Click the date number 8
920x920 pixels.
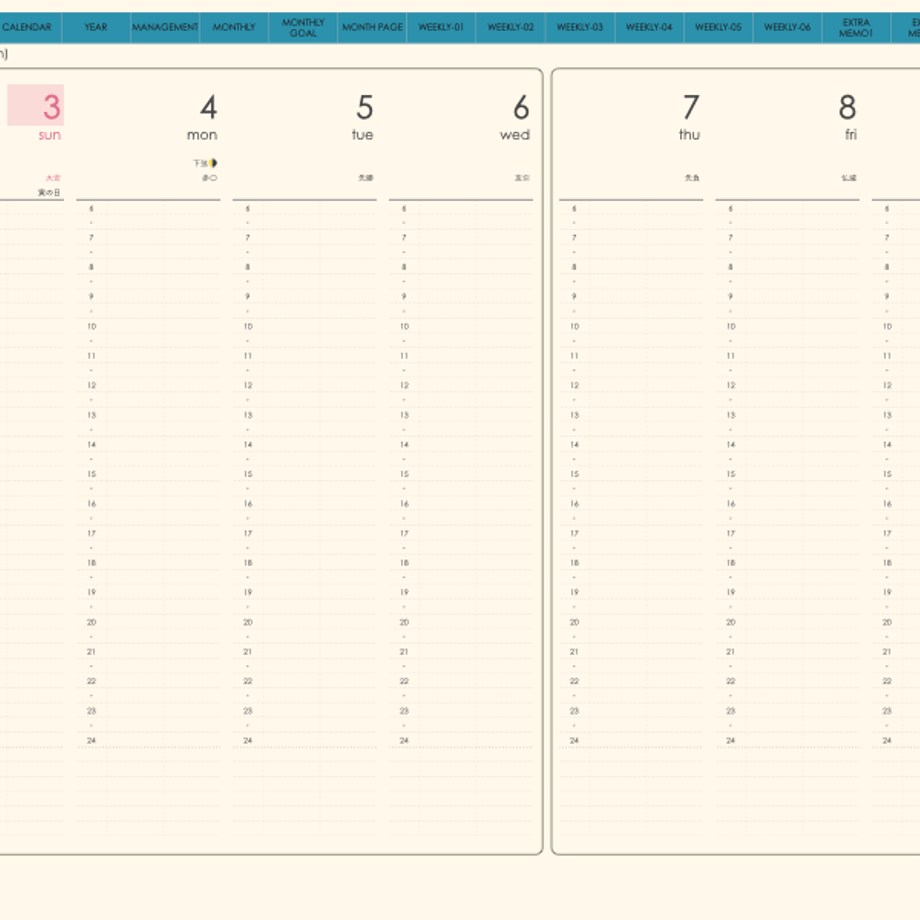click(847, 107)
